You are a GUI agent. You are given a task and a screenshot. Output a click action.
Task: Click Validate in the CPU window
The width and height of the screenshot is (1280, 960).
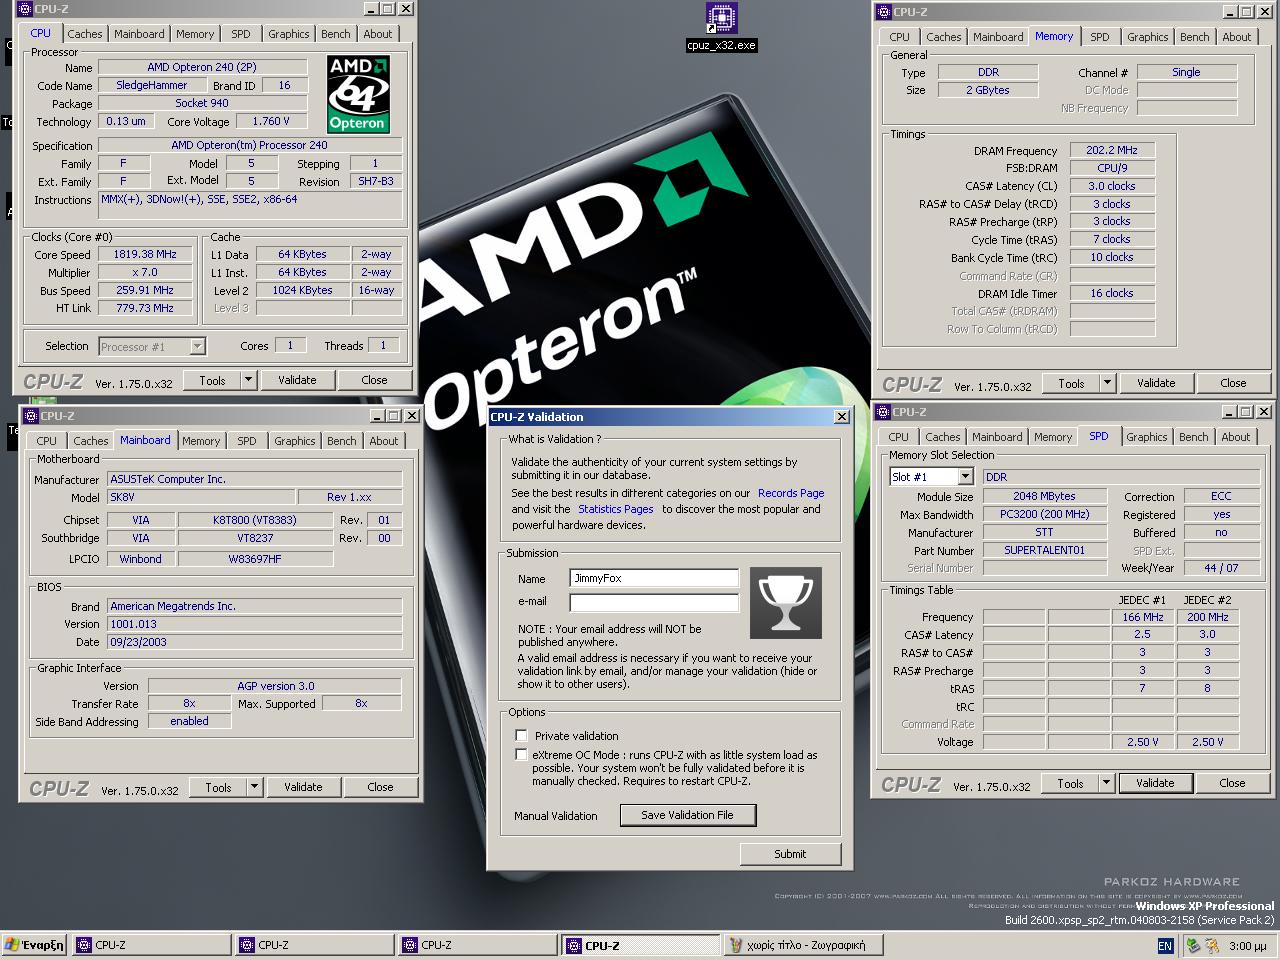click(x=297, y=380)
